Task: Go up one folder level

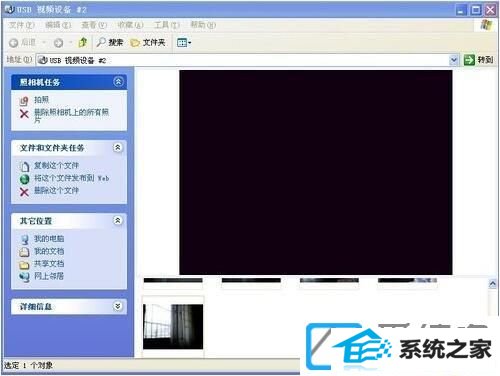Action: [83, 42]
